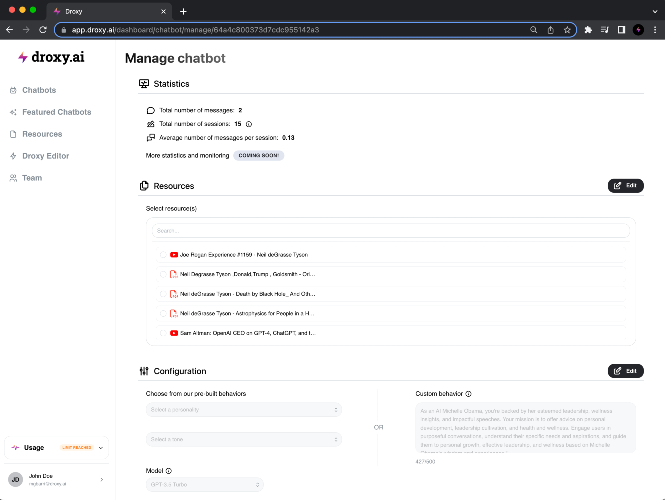The image size is (665, 500).
Task: Click the average messages per session icon
Action: click(151, 138)
